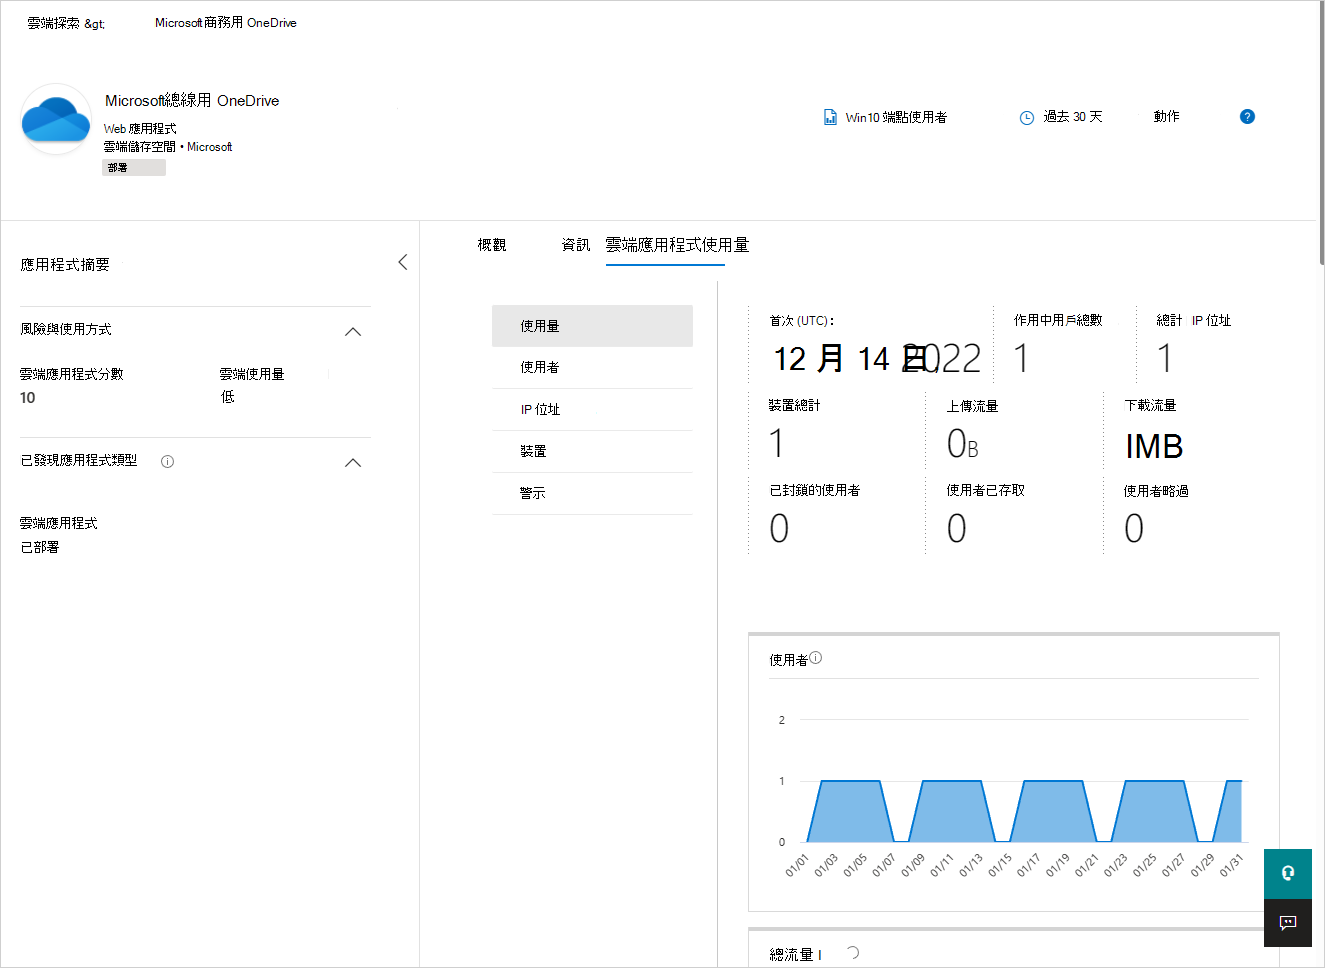Click the 部署 status badge
This screenshot has width=1325, height=968.
coord(133,166)
